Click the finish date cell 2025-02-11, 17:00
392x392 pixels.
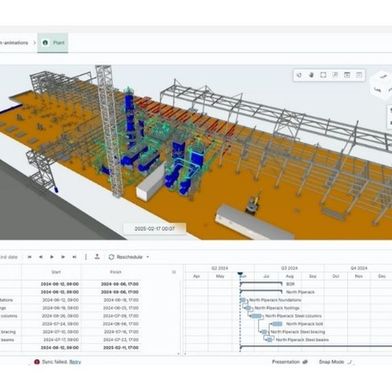click(121, 348)
